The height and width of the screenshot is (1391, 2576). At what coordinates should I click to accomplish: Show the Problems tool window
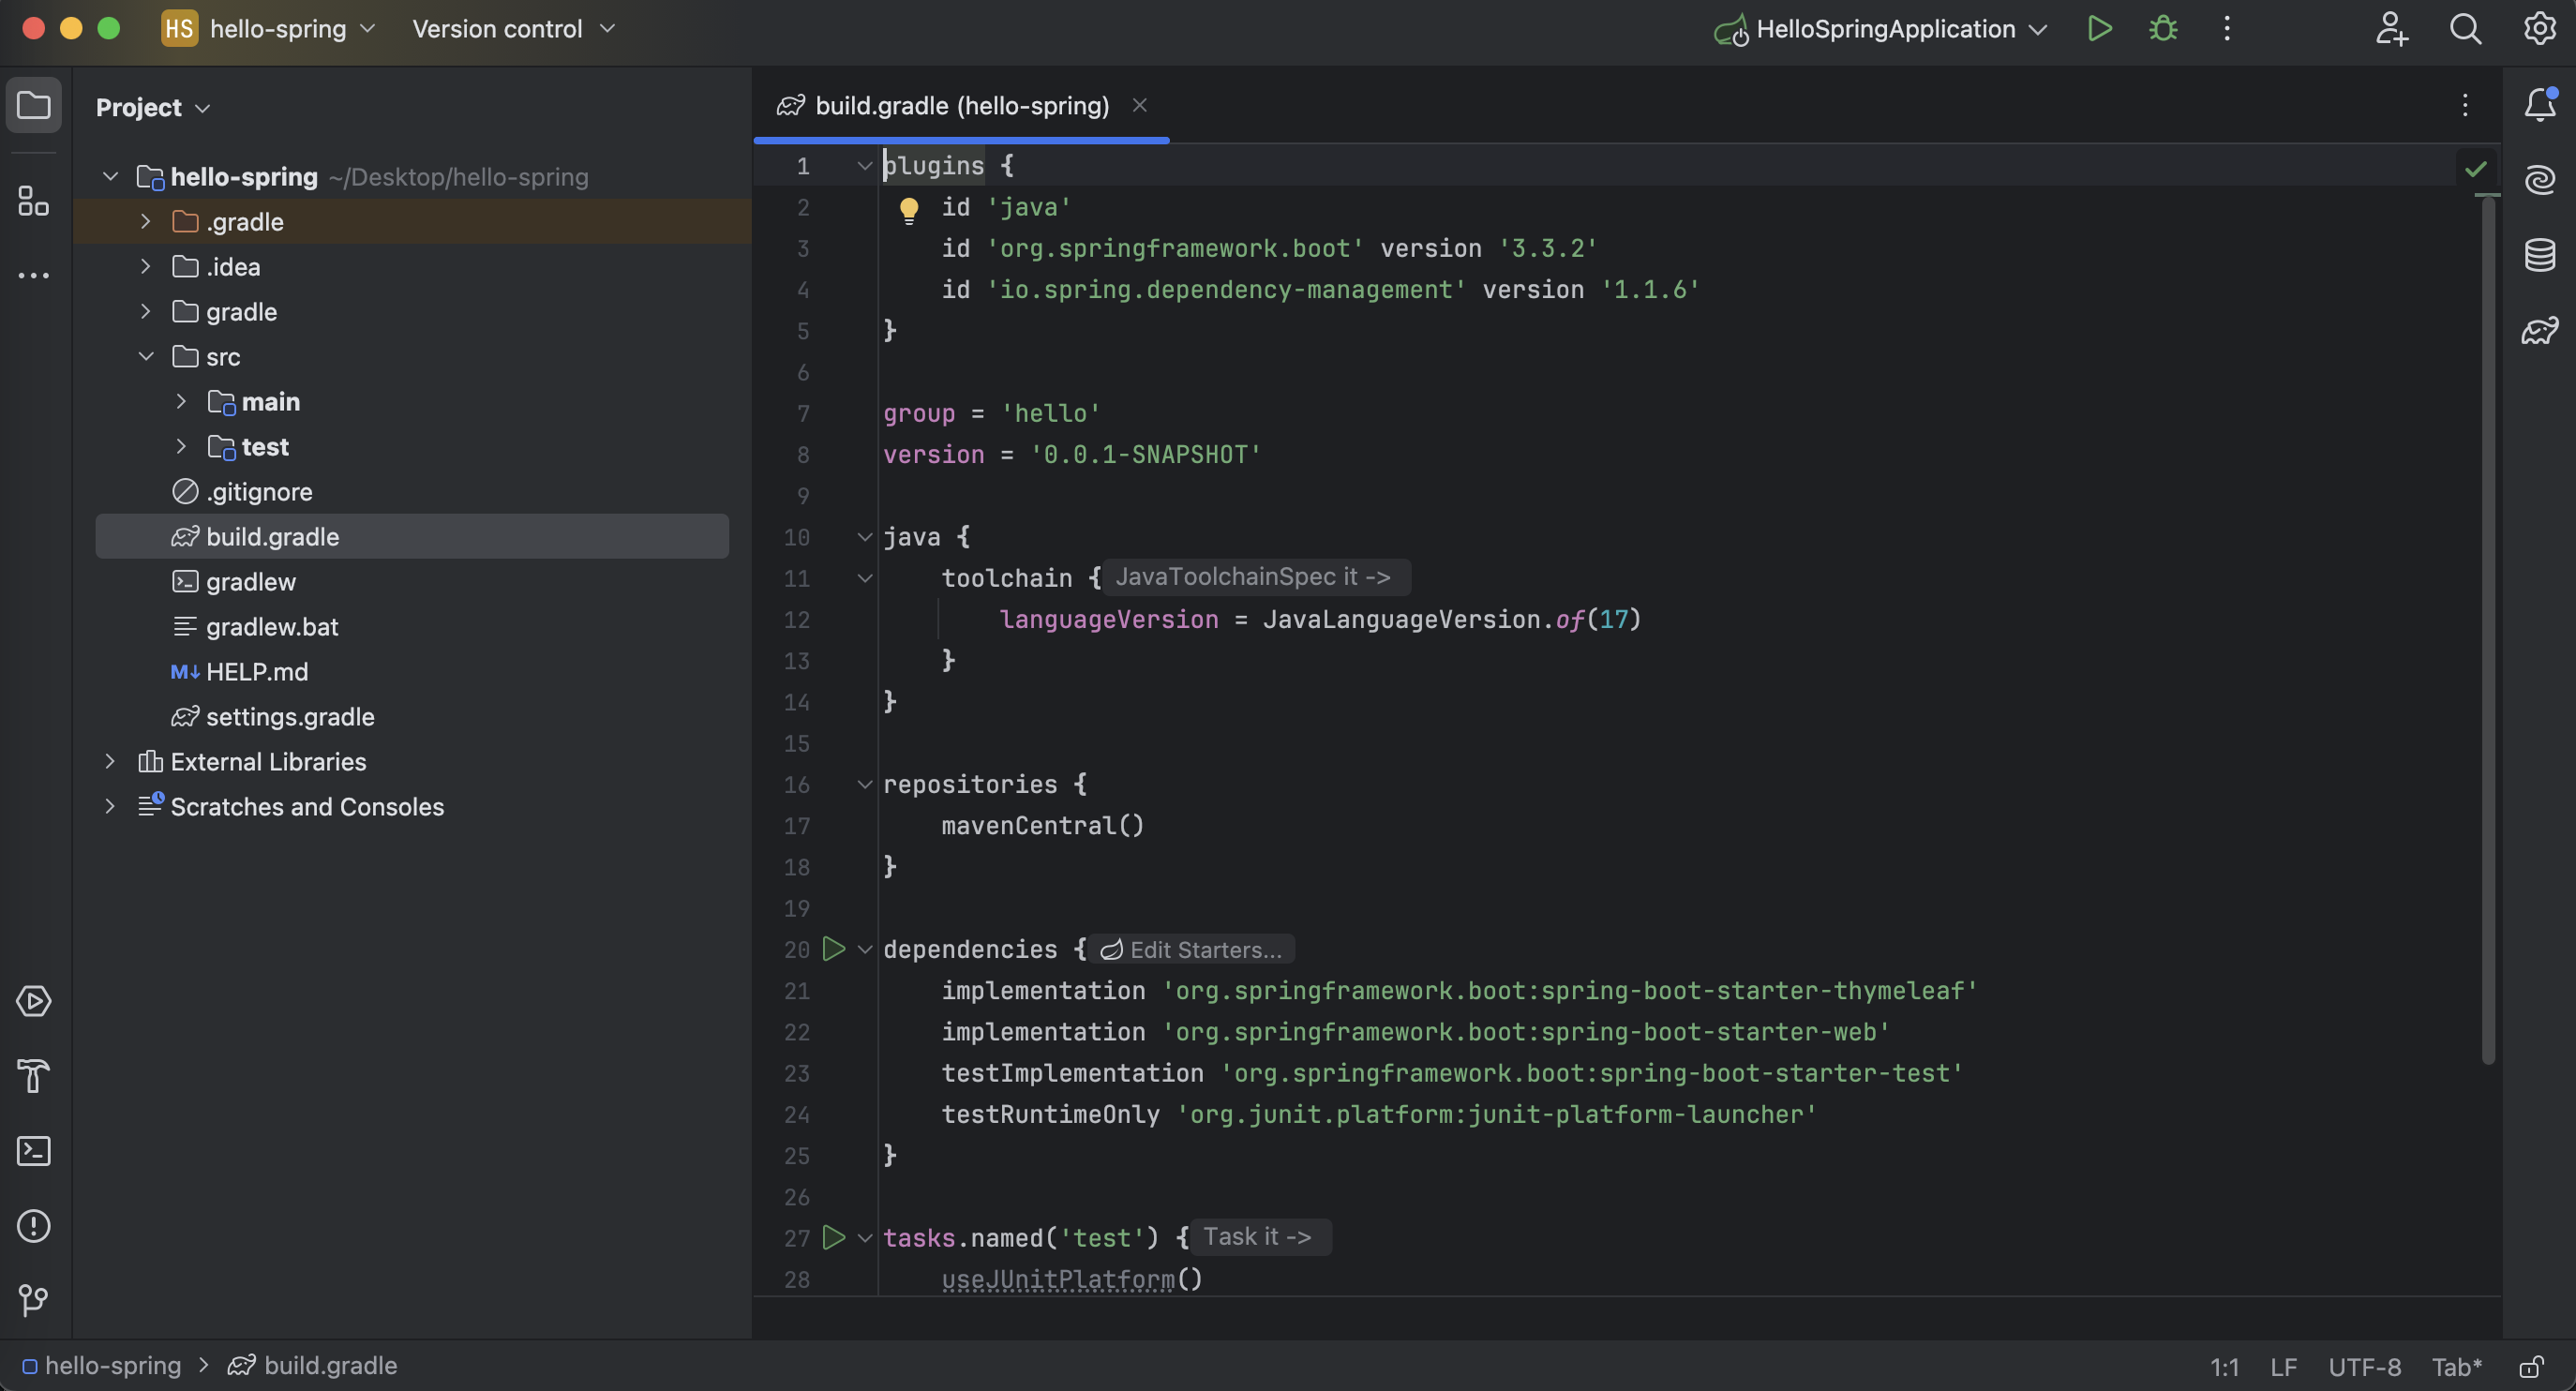[x=34, y=1226]
